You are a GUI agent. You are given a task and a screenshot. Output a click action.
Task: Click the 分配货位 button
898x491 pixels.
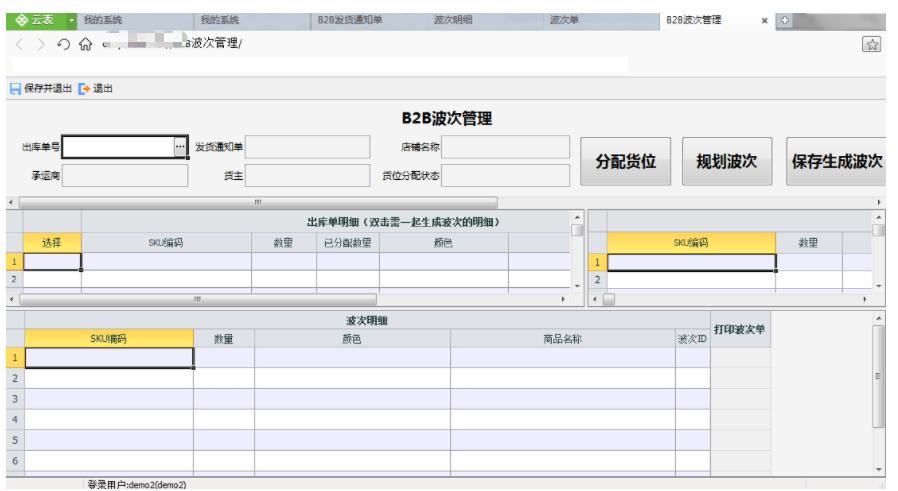(625, 162)
